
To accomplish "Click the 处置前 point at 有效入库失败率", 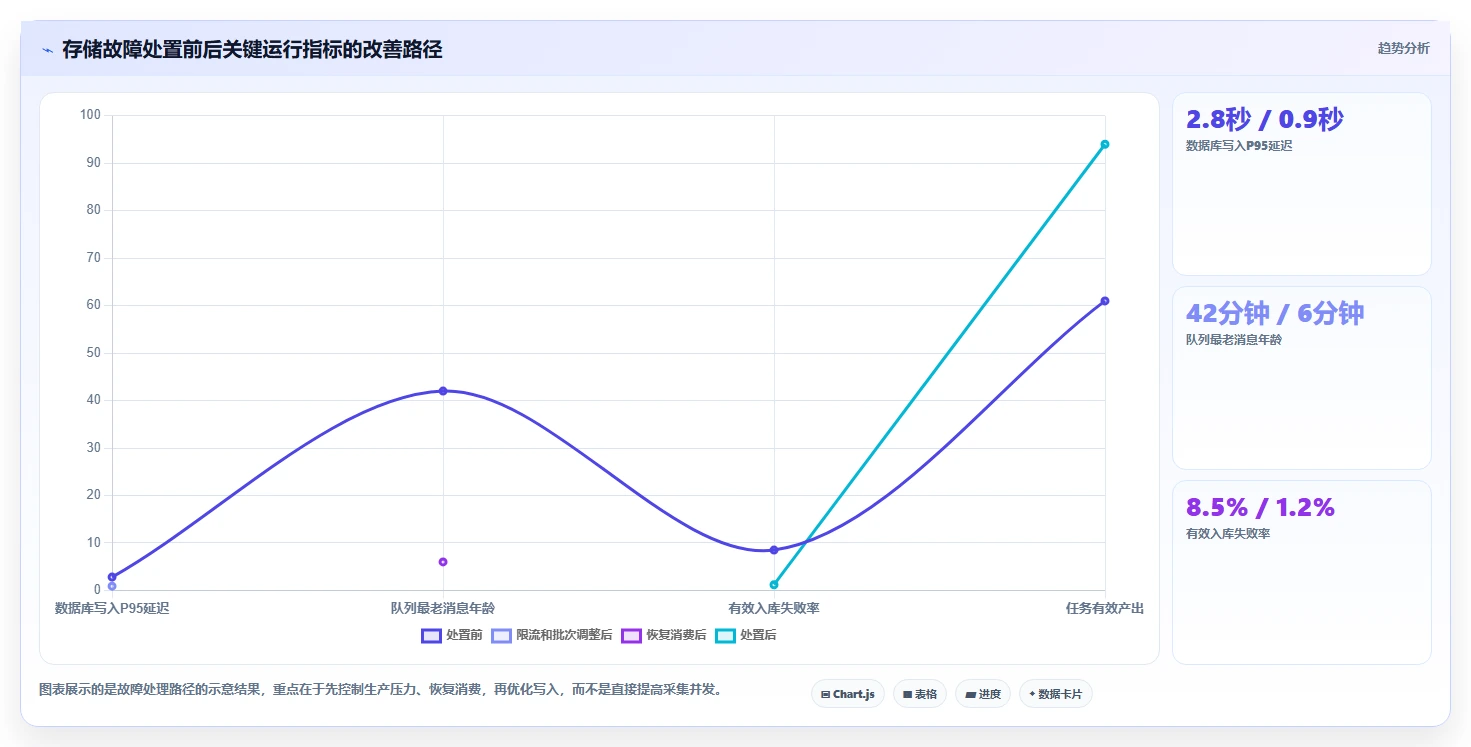I will coord(774,550).
